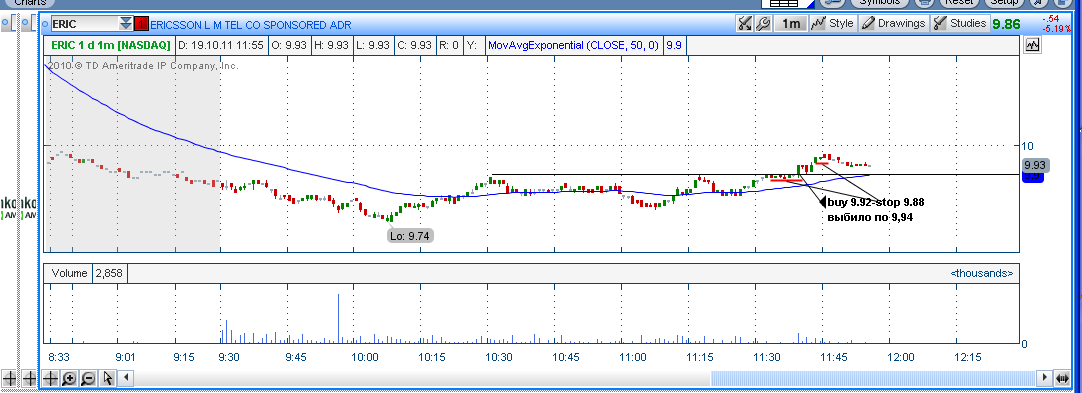
Task: Select the crosshair cursor tool in chart
Action: (50, 378)
